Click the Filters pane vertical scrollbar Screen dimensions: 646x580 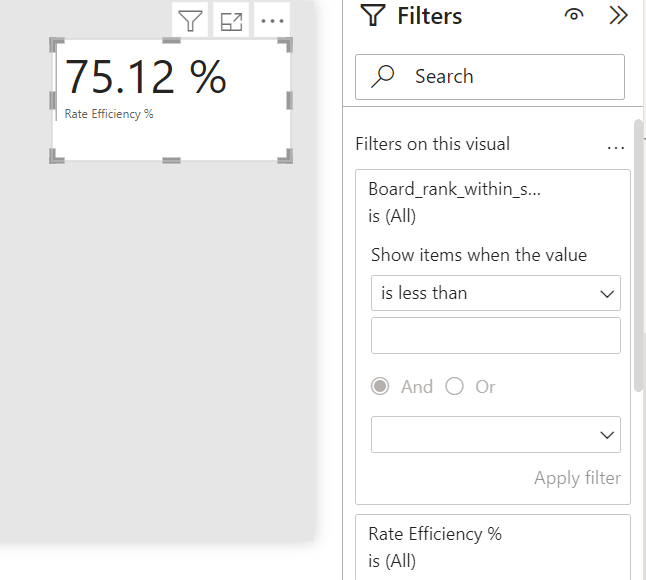pos(638,255)
